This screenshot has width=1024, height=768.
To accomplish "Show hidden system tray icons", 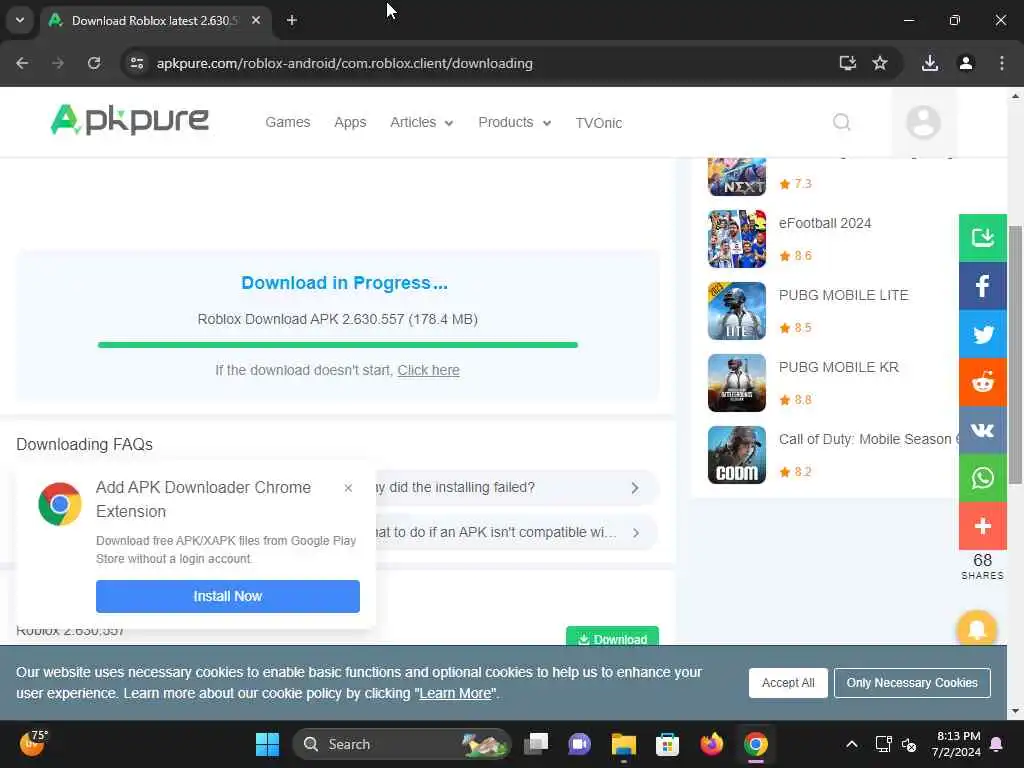I will [x=852, y=744].
